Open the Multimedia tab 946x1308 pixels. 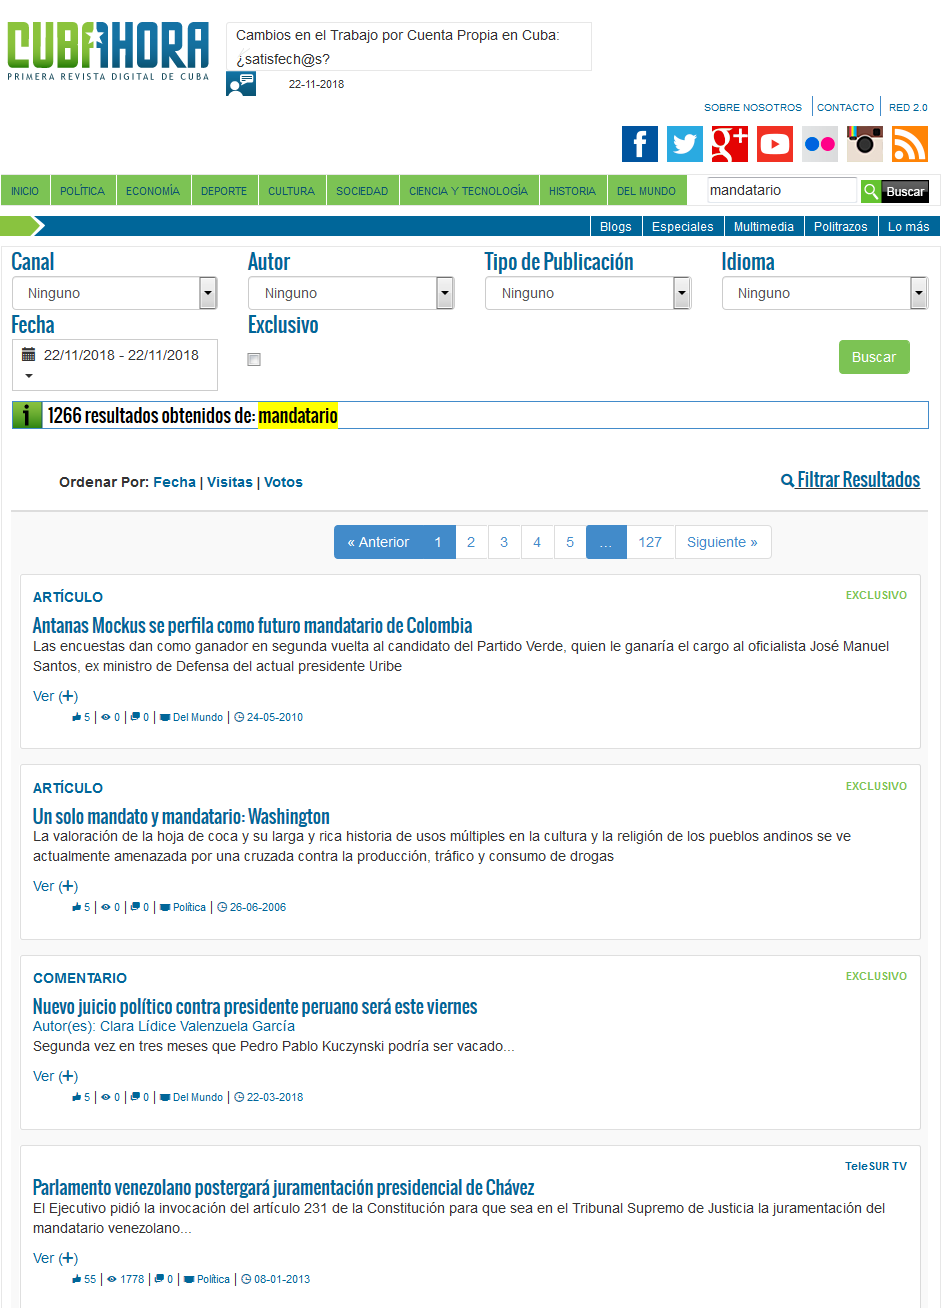point(763,227)
